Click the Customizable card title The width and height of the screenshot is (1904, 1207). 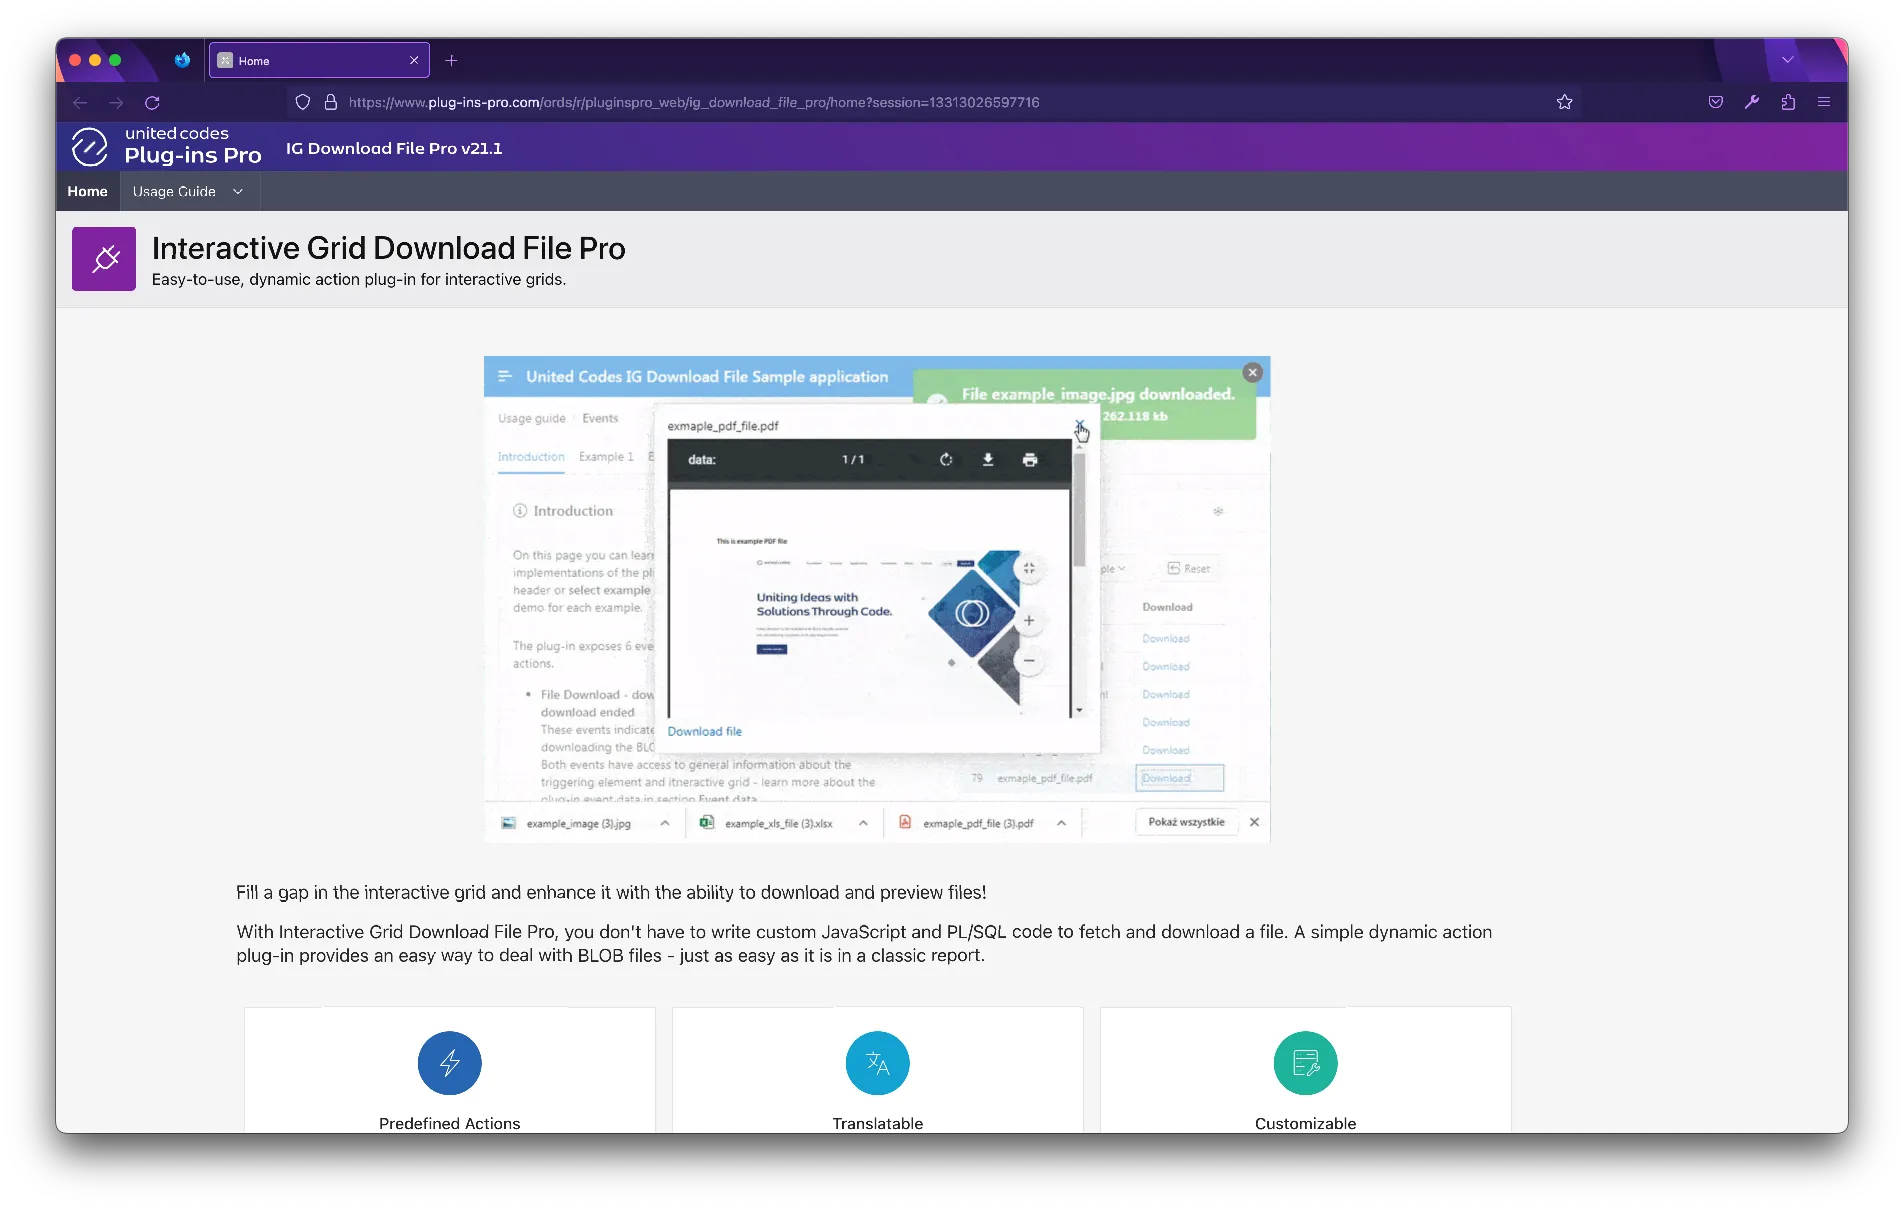tap(1306, 1123)
